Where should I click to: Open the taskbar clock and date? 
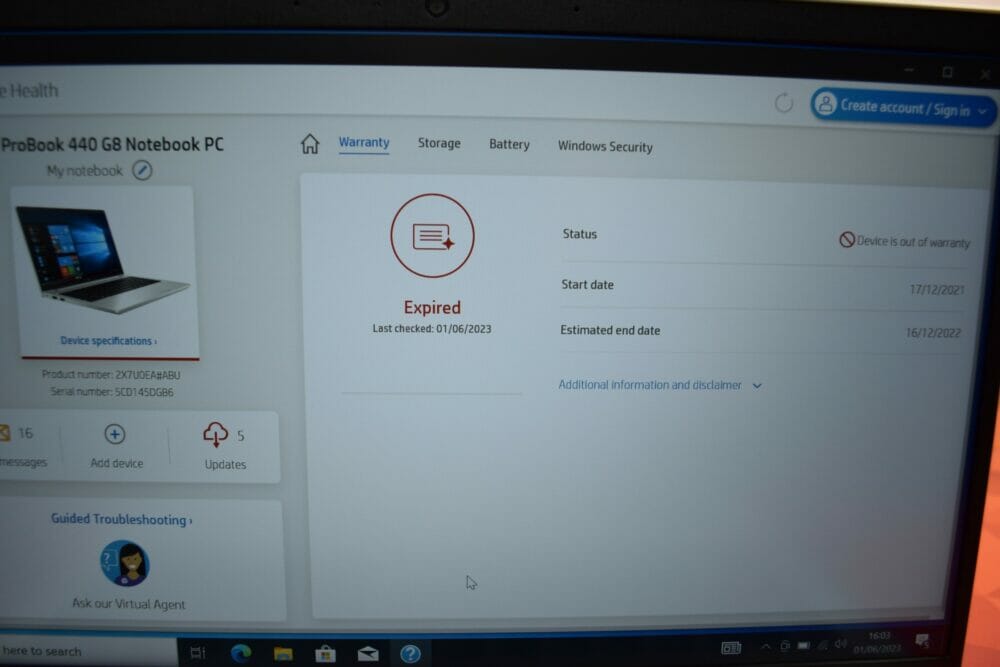point(878,642)
